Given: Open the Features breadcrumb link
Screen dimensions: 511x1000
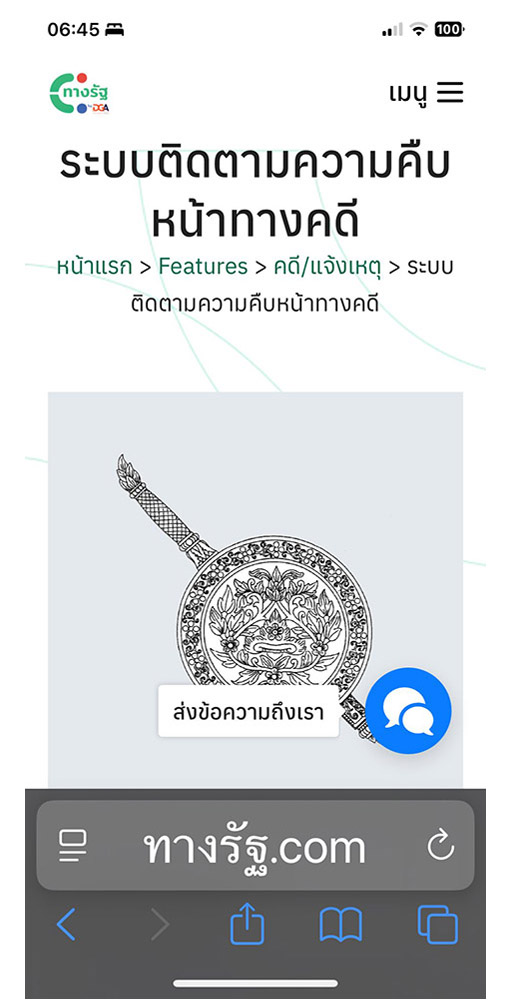Looking at the screenshot, I should pyautogui.click(x=203, y=267).
